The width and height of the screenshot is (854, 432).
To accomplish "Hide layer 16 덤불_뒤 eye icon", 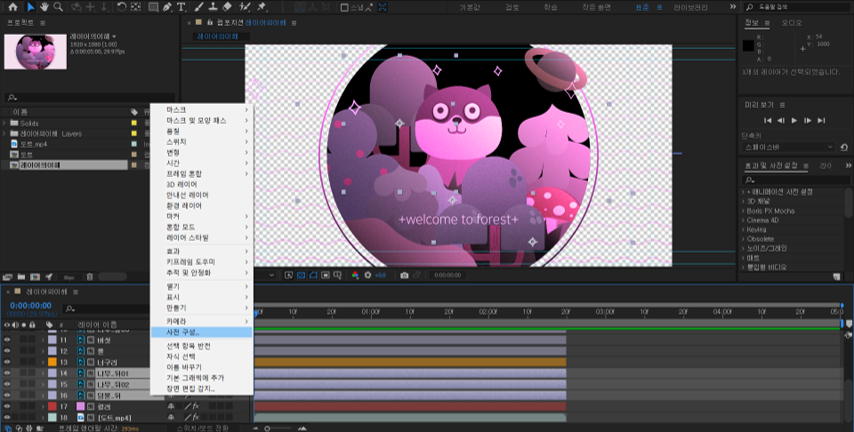I will (x=7, y=395).
